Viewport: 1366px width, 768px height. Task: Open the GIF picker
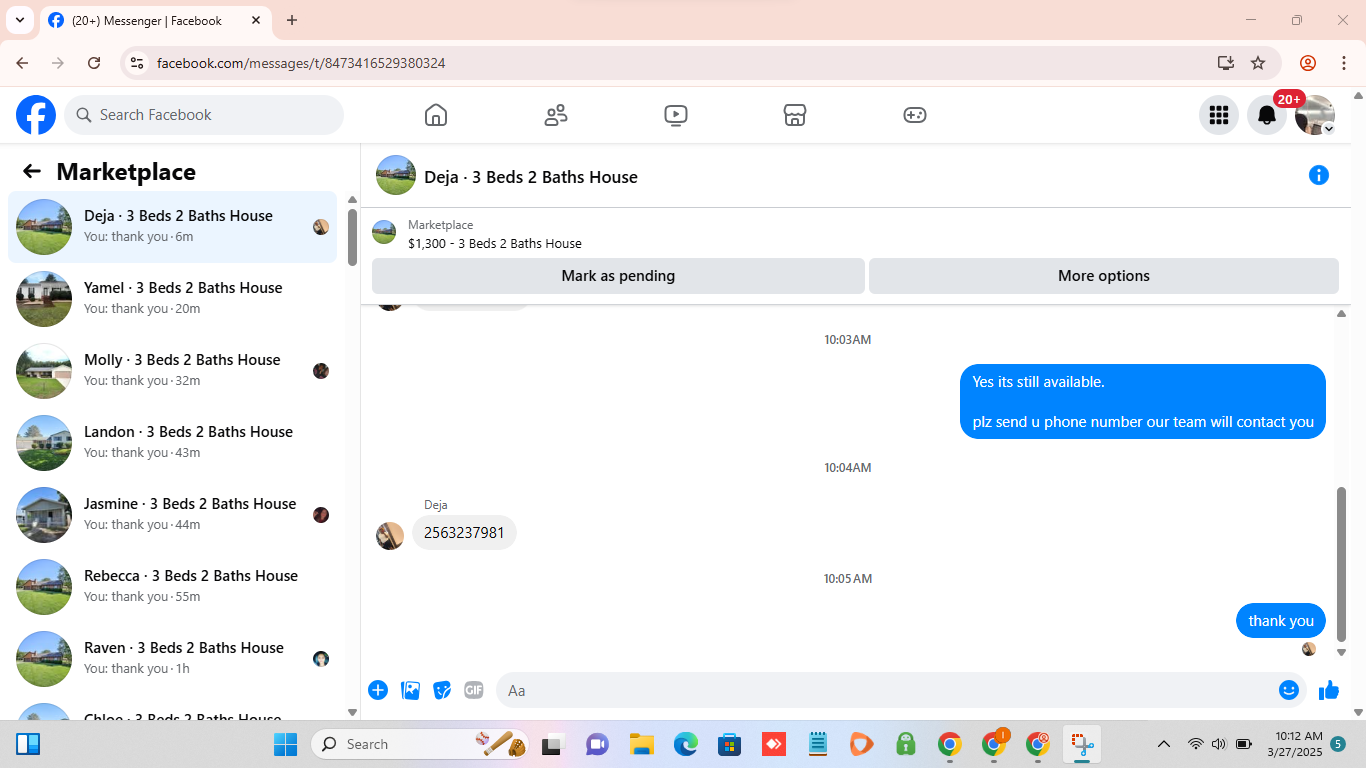[474, 690]
